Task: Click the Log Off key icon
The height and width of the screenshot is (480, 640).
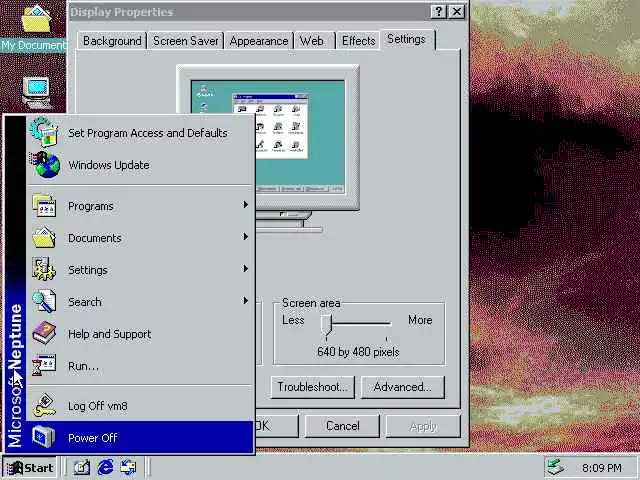Action: 44,405
